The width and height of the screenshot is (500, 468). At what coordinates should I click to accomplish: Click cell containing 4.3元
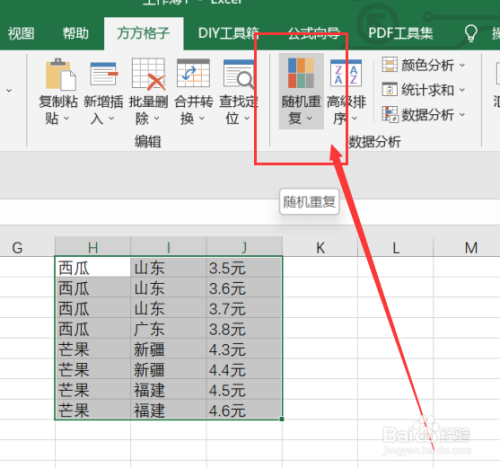click(x=244, y=349)
